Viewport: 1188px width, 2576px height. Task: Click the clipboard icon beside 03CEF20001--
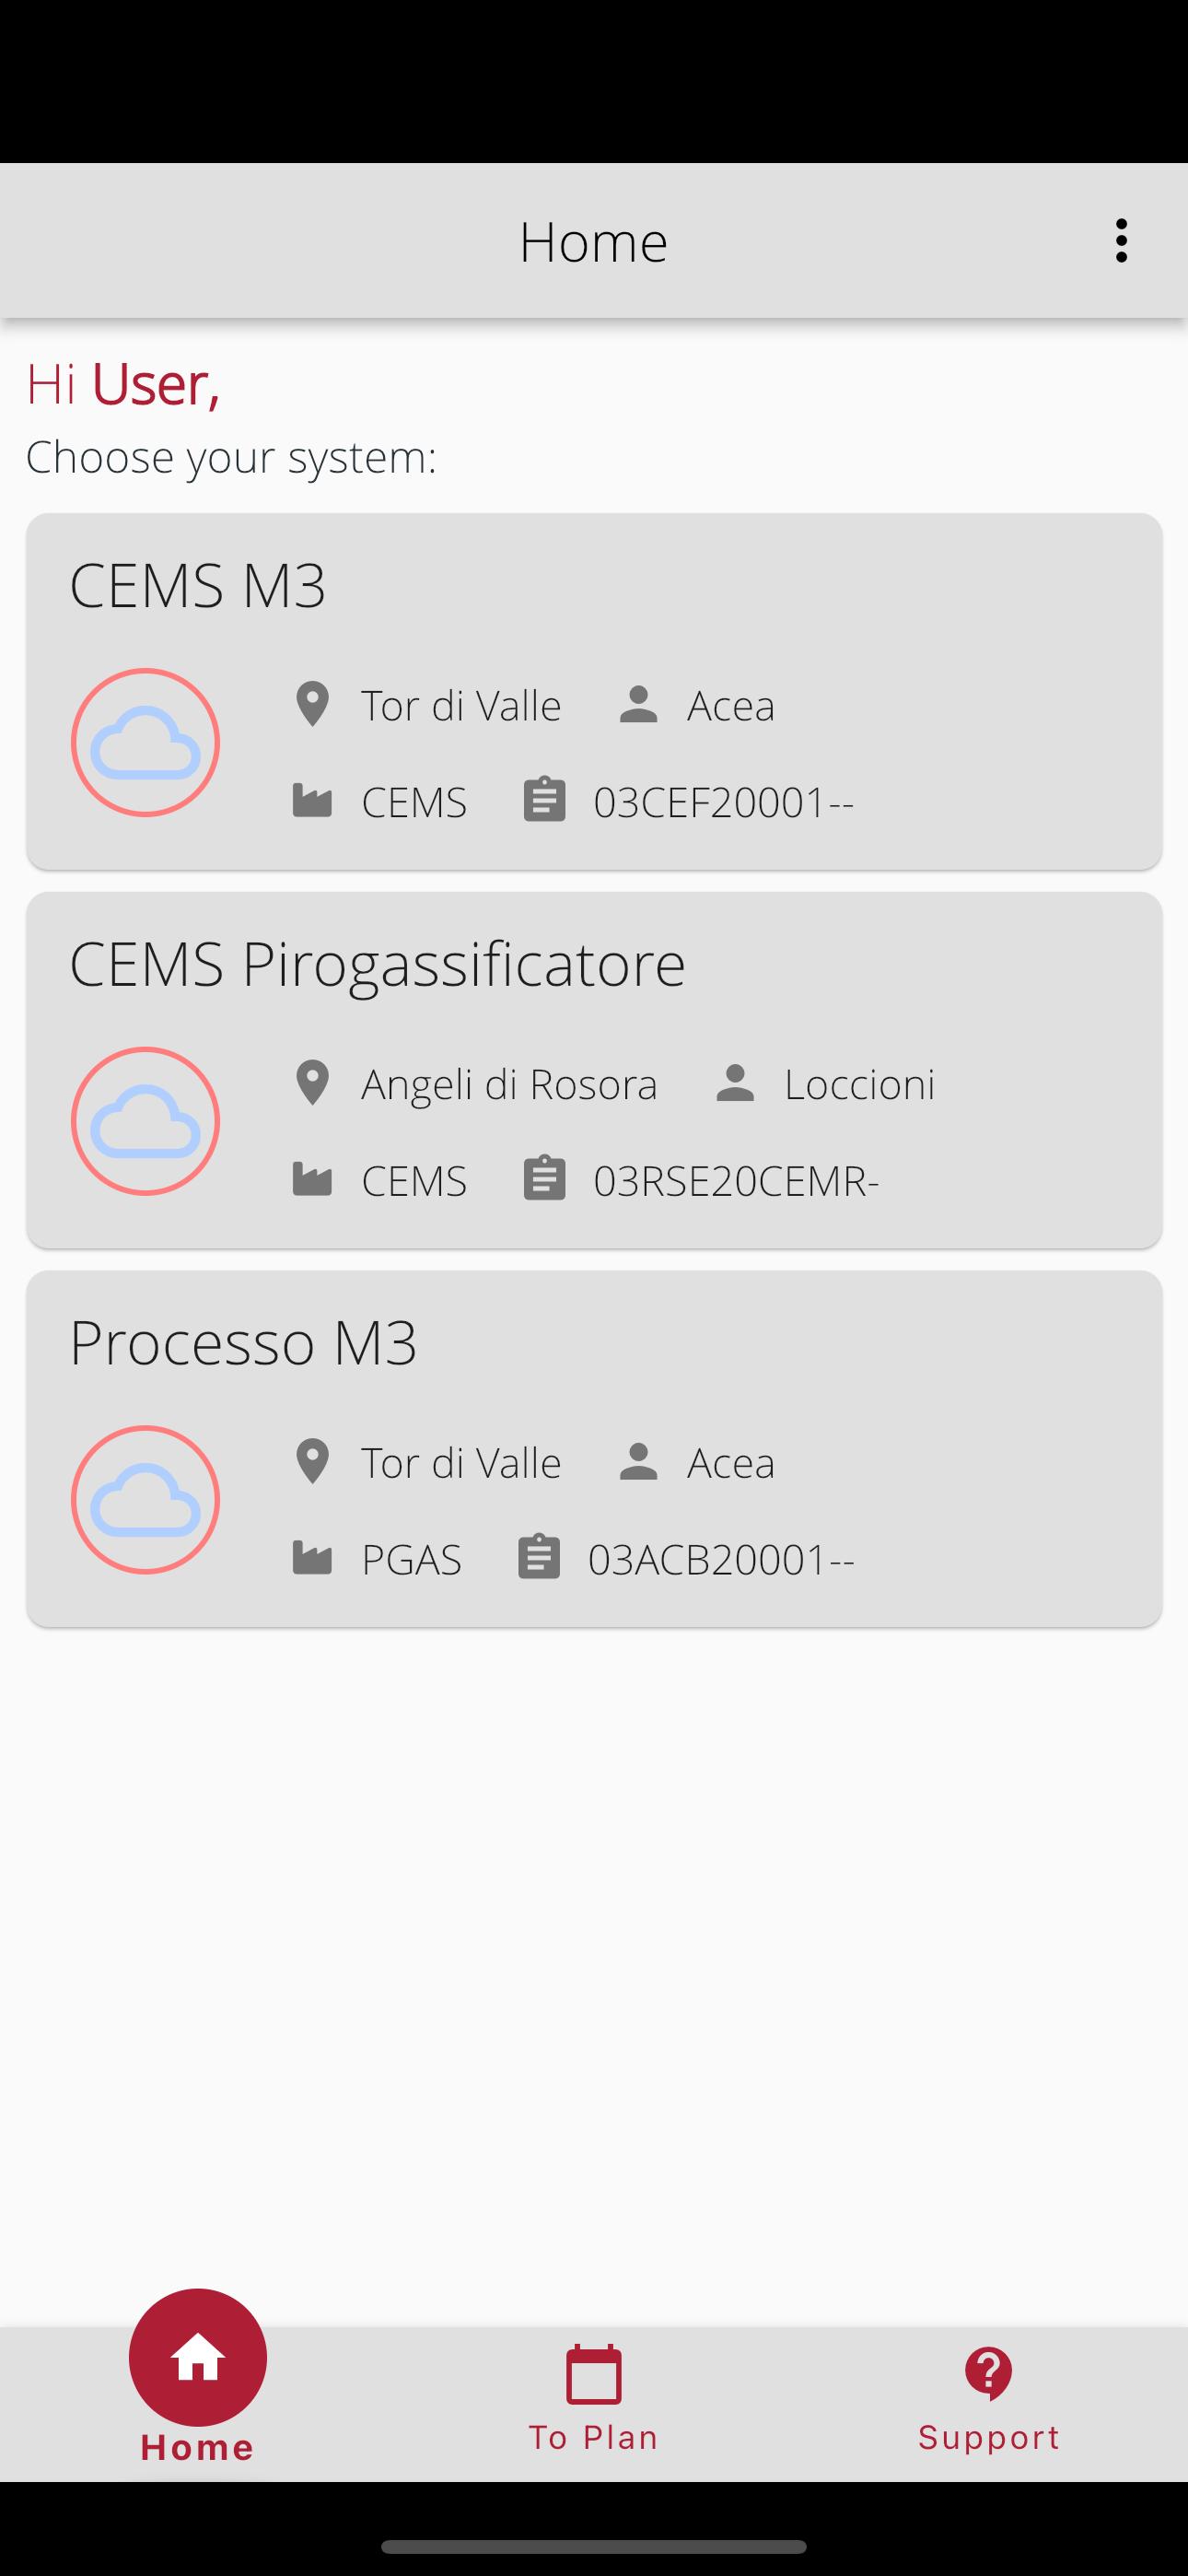544,800
